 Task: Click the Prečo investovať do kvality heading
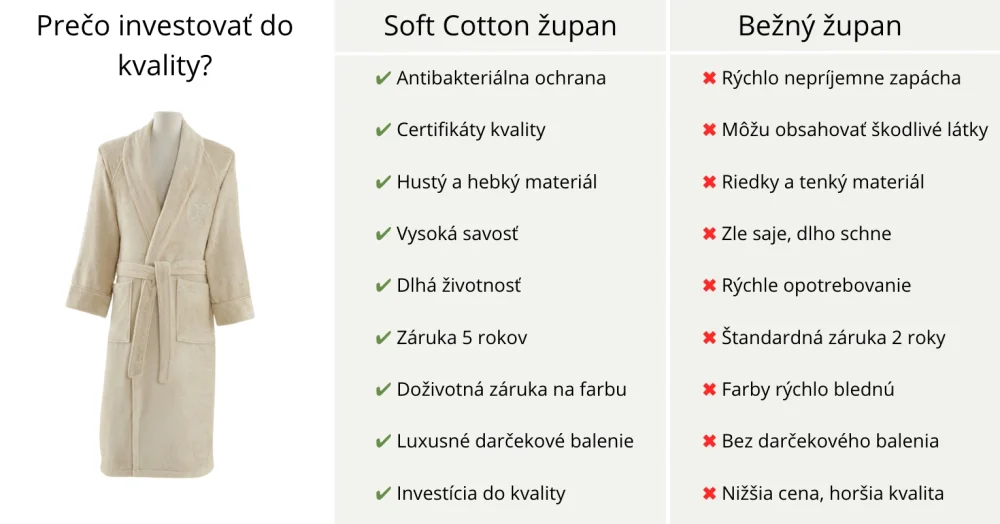165,45
